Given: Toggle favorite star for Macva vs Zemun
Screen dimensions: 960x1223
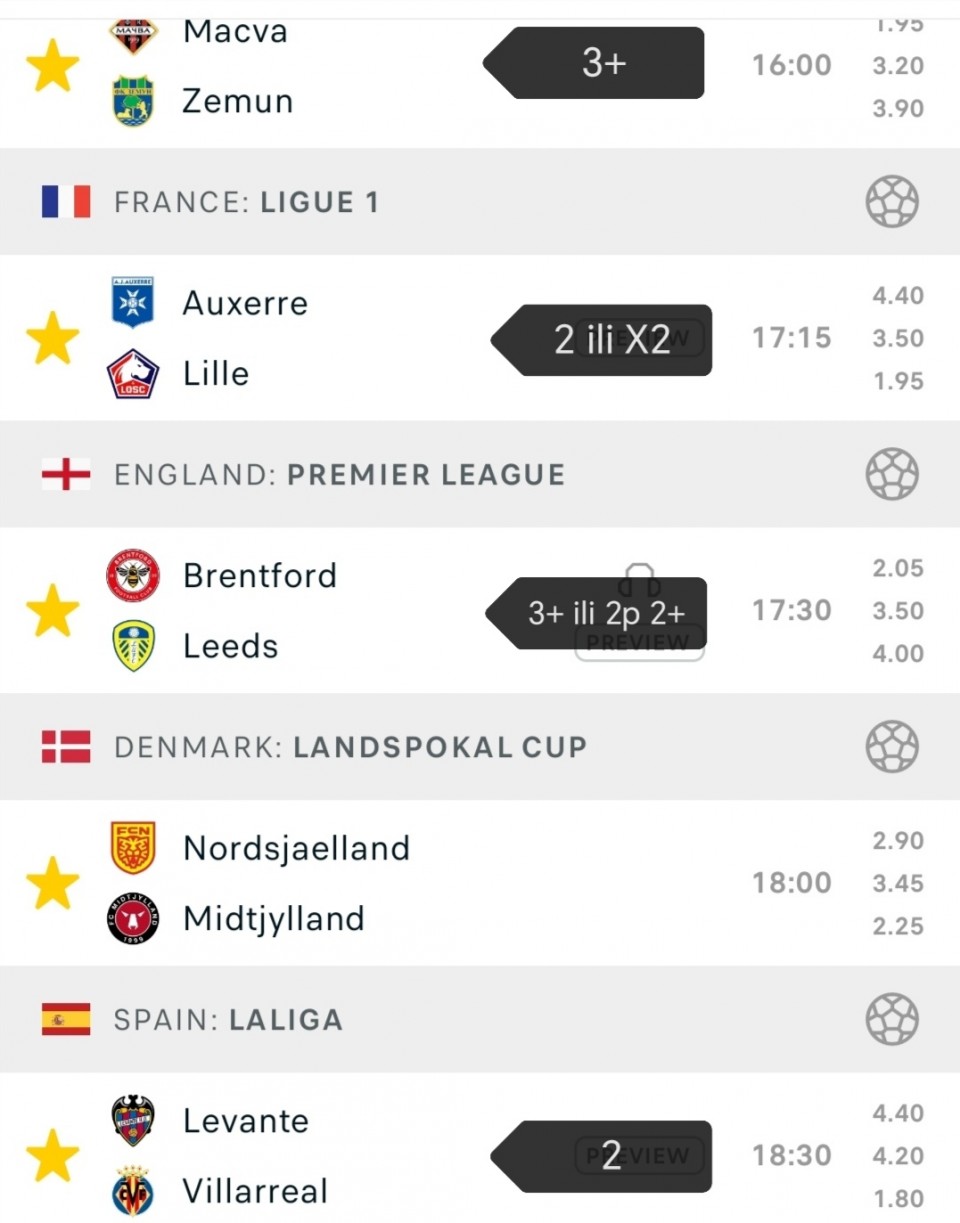Looking at the screenshot, I should tap(52, 66).
